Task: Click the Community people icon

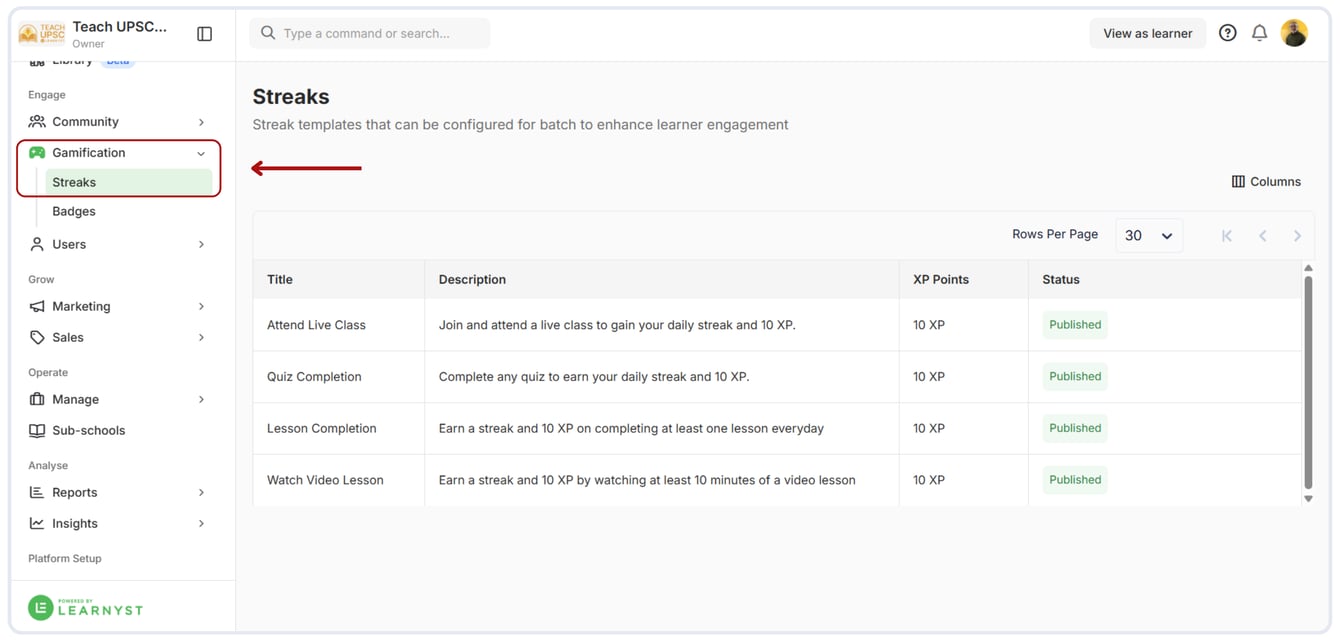Action: coord(37,122)
